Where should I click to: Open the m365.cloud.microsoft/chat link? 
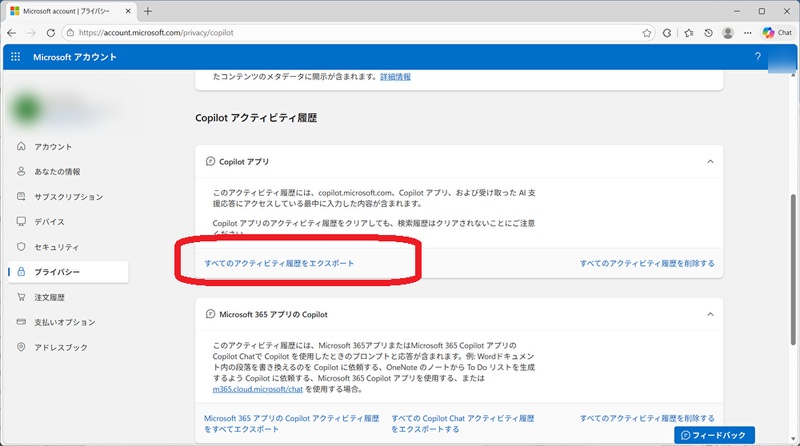(x=258, y=389)
